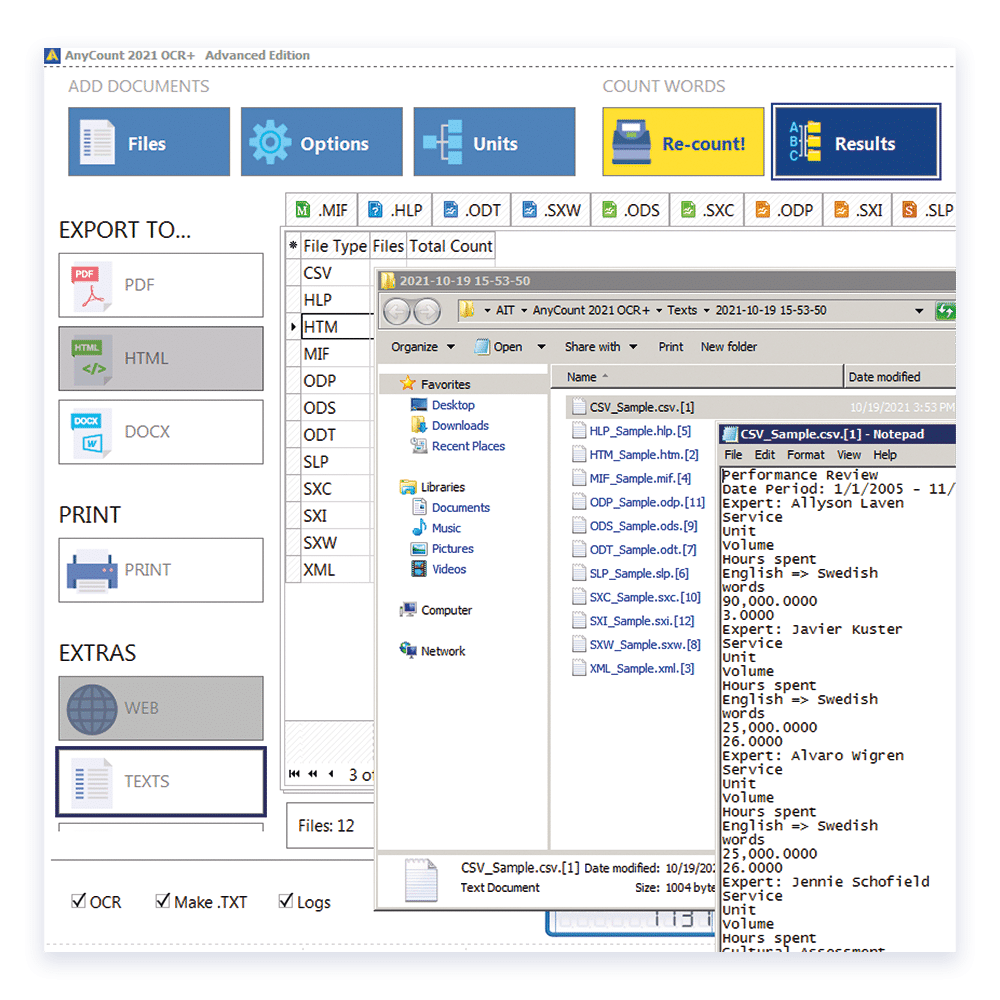Screen dimensions: 1000x1000
Task: Select XML_Sample.xml.[3] in the file list
Action: (641, 668)
